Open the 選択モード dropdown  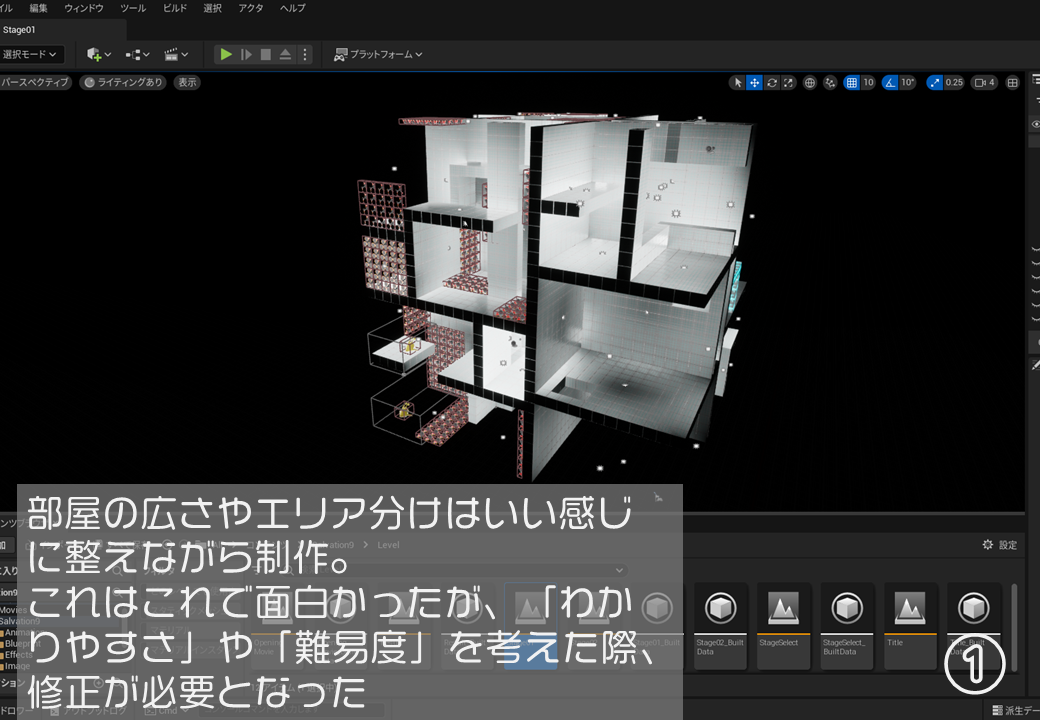click(32, 54)
